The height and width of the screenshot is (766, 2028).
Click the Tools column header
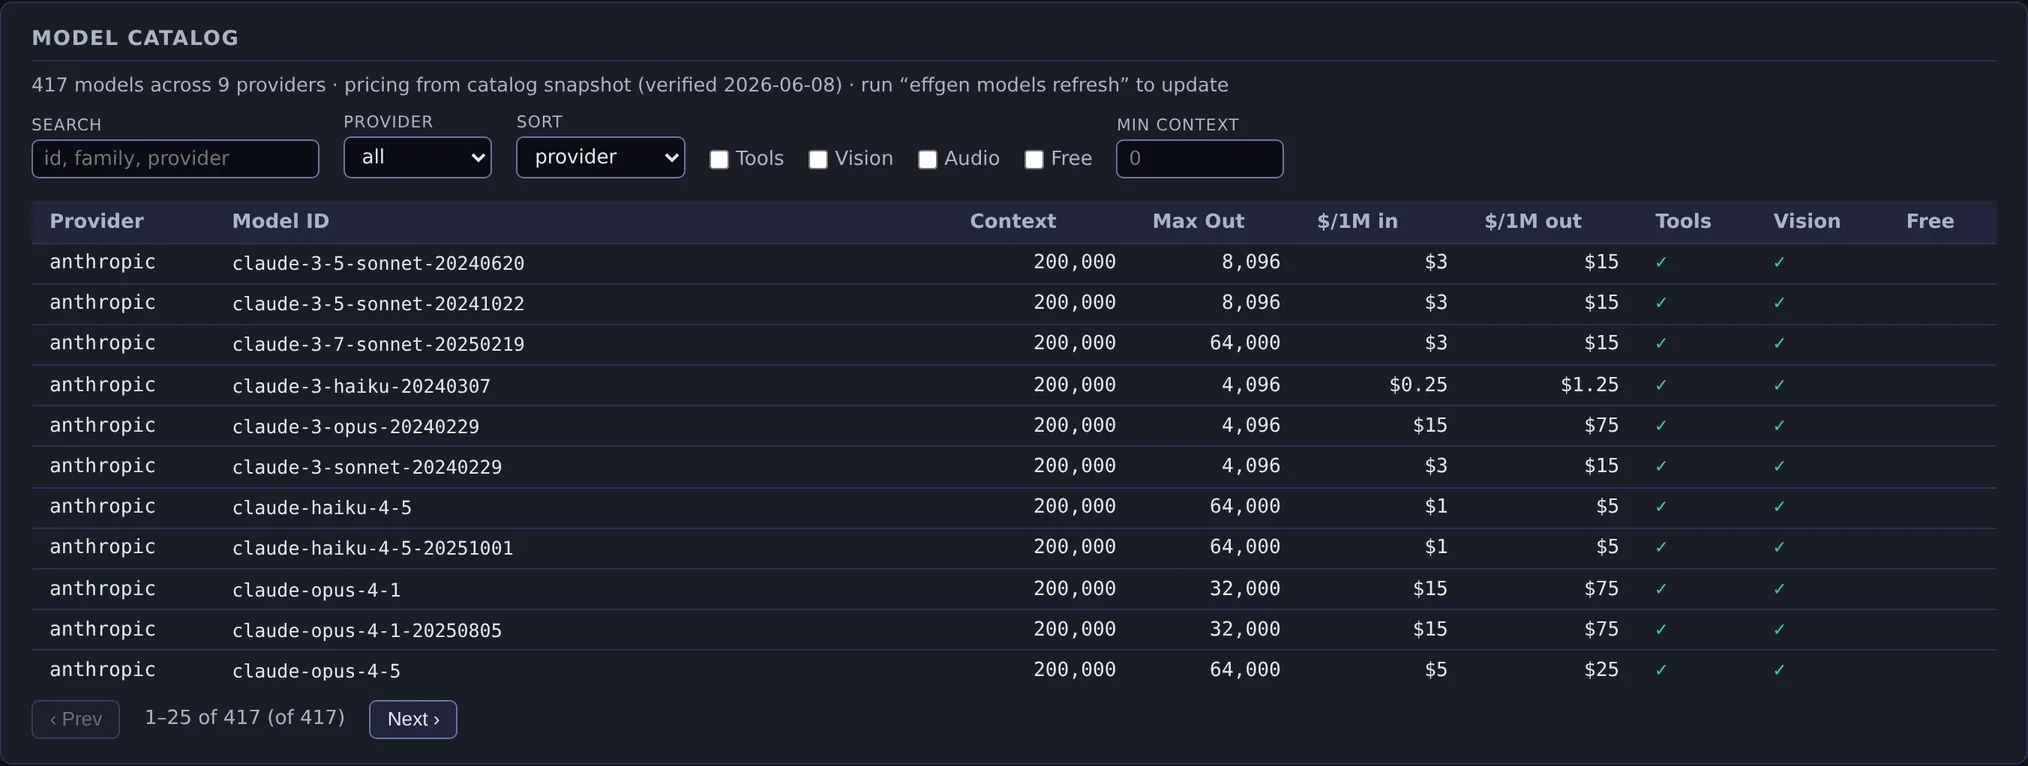pos(1683,221)
